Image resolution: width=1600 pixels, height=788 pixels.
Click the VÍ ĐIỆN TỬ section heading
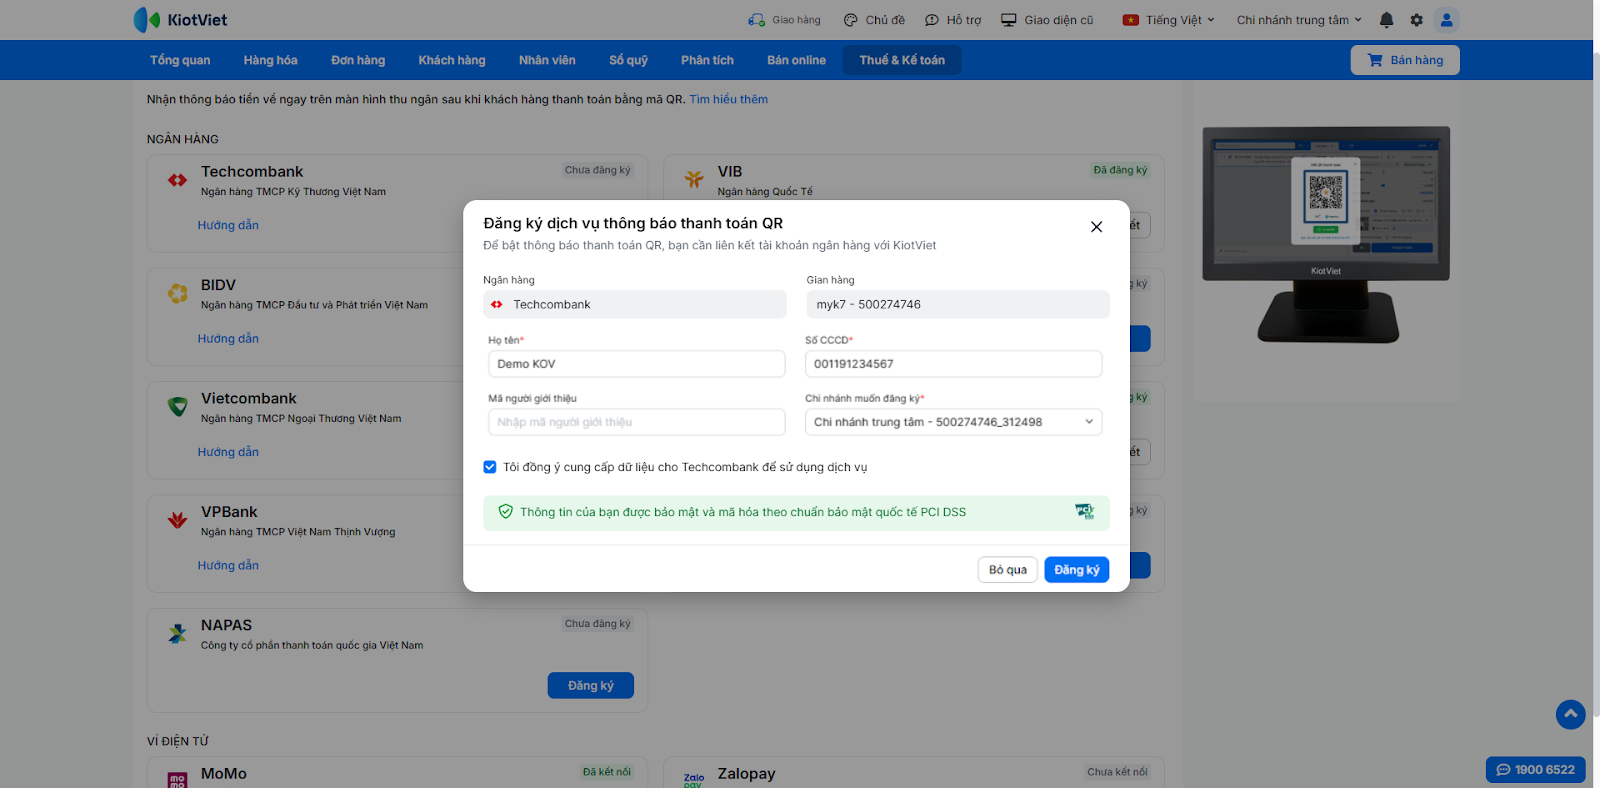point(178,741)
